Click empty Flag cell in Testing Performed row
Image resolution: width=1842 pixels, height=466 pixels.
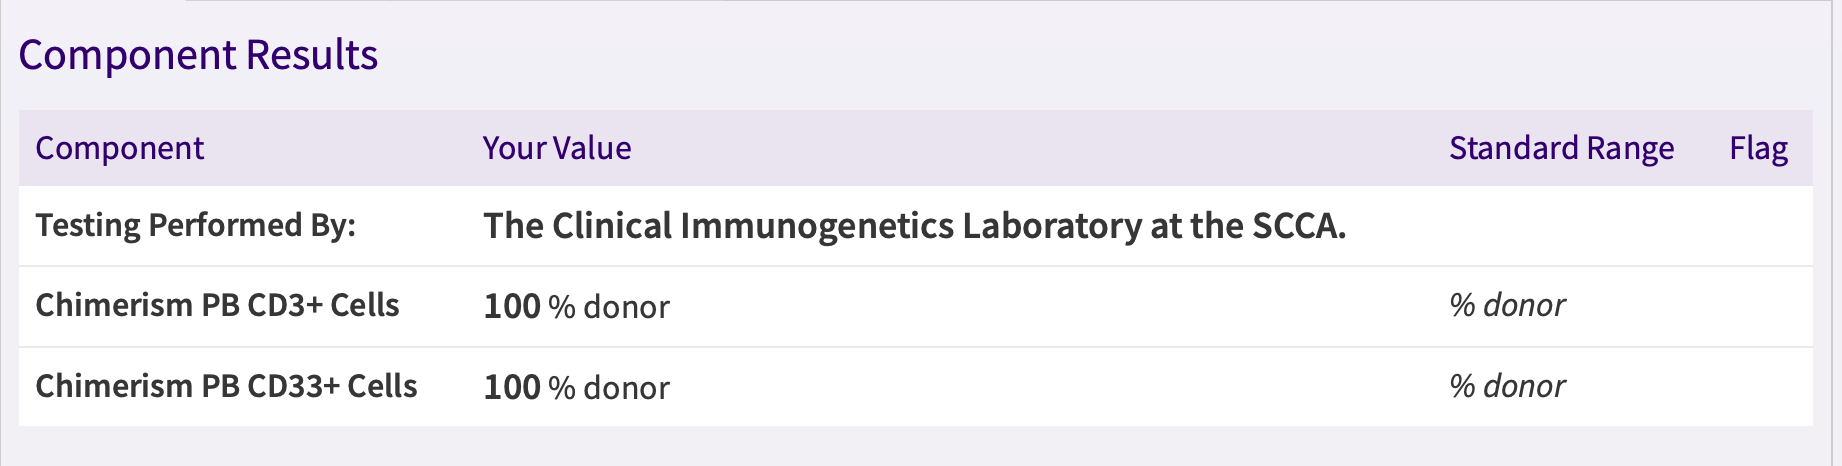1758,226
